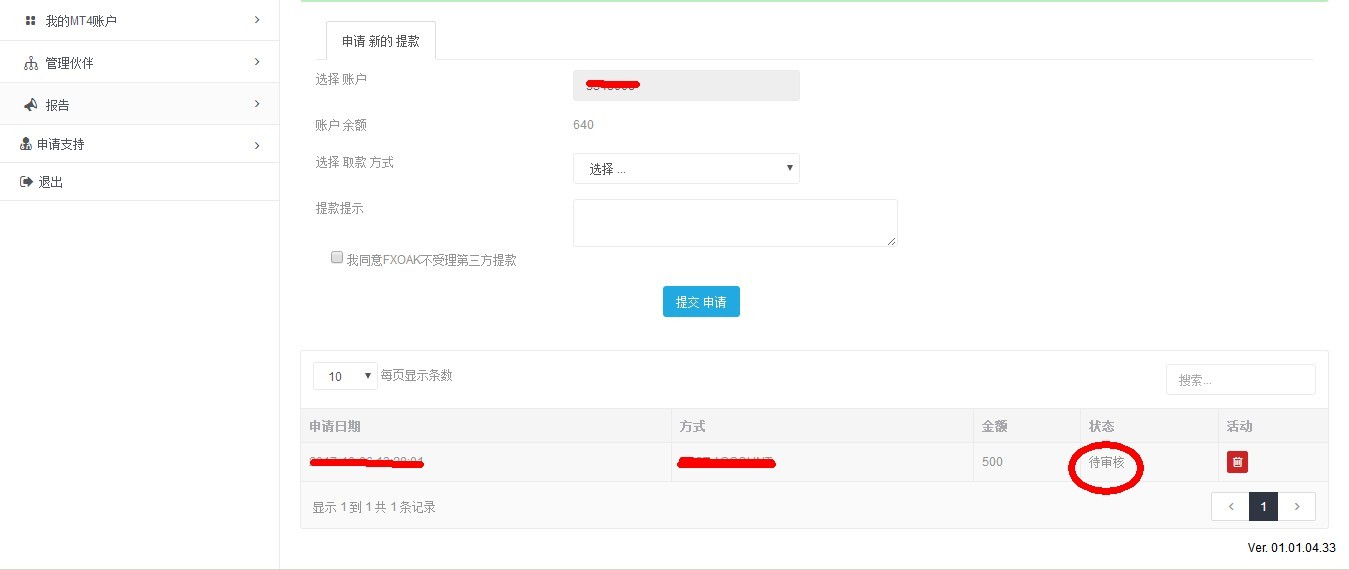Click the grid icon beside 我的MT4账户

click(x=30, y=20)
